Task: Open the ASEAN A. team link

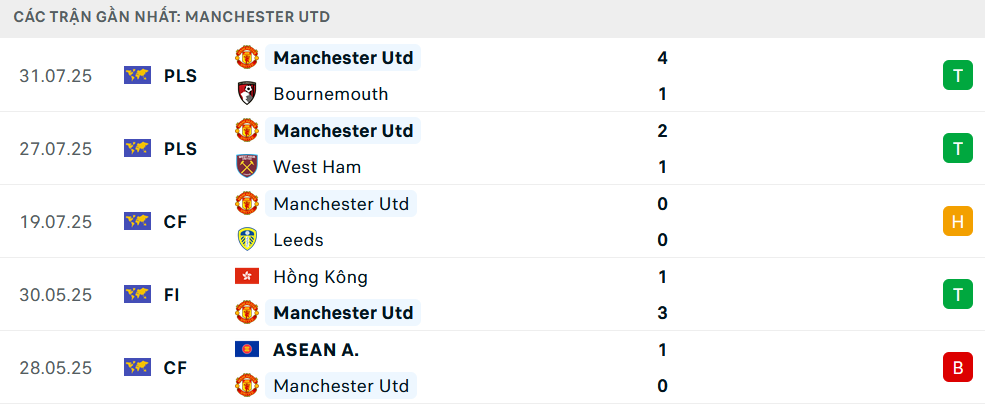Action: coord(316,350)
